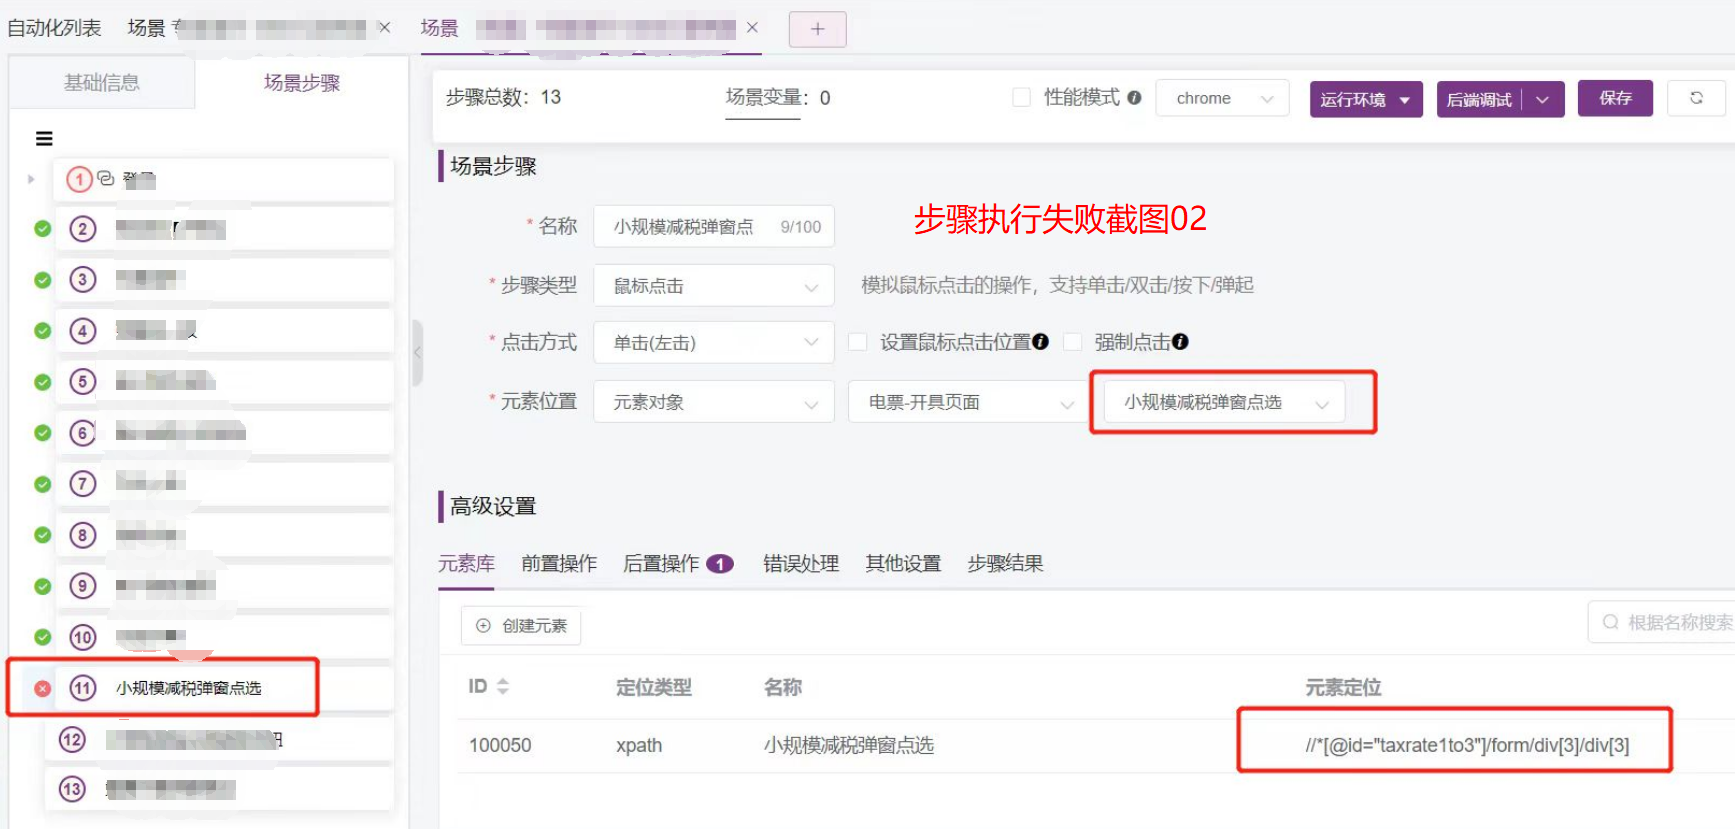
Task: Check the 强制点击 checkbox
Action: pyautogui.click(x=1073, y=342)
